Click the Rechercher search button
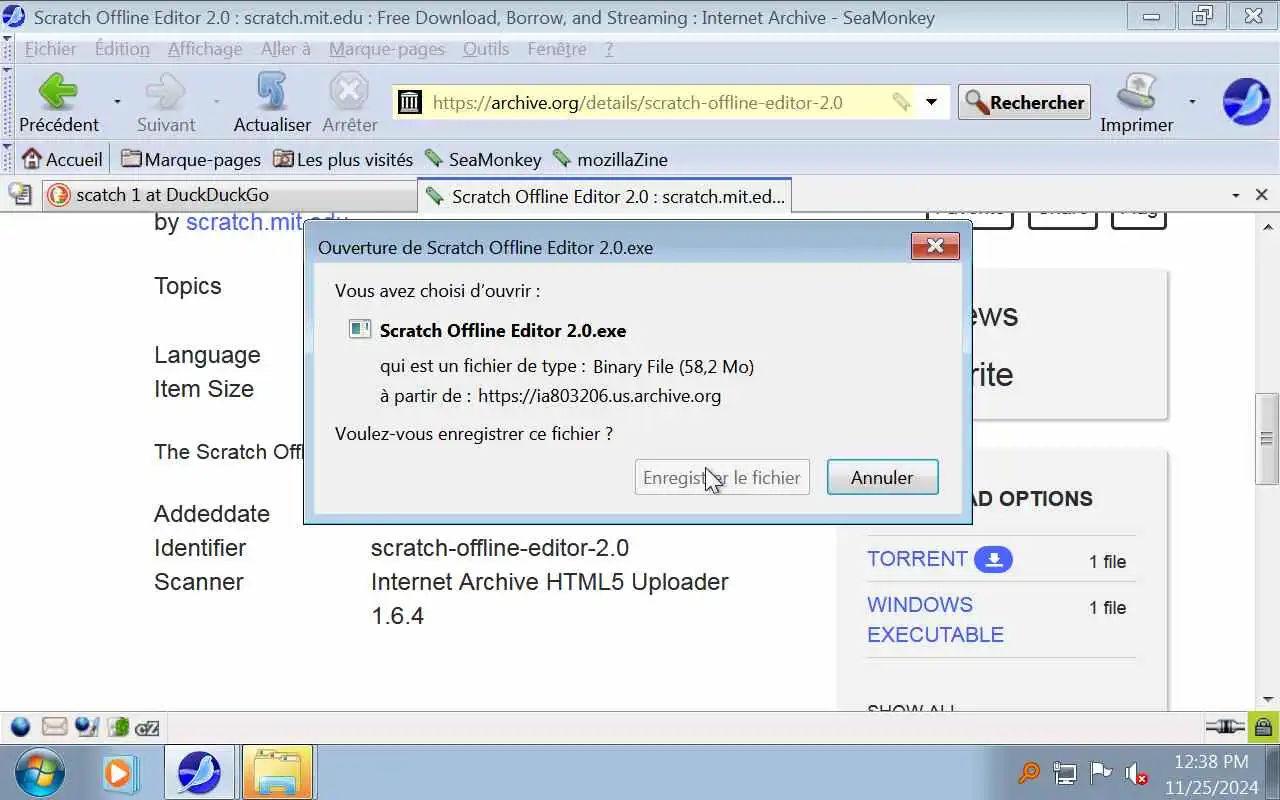The height and width of the screenshot is (800, 1280). click(1024, 102)
